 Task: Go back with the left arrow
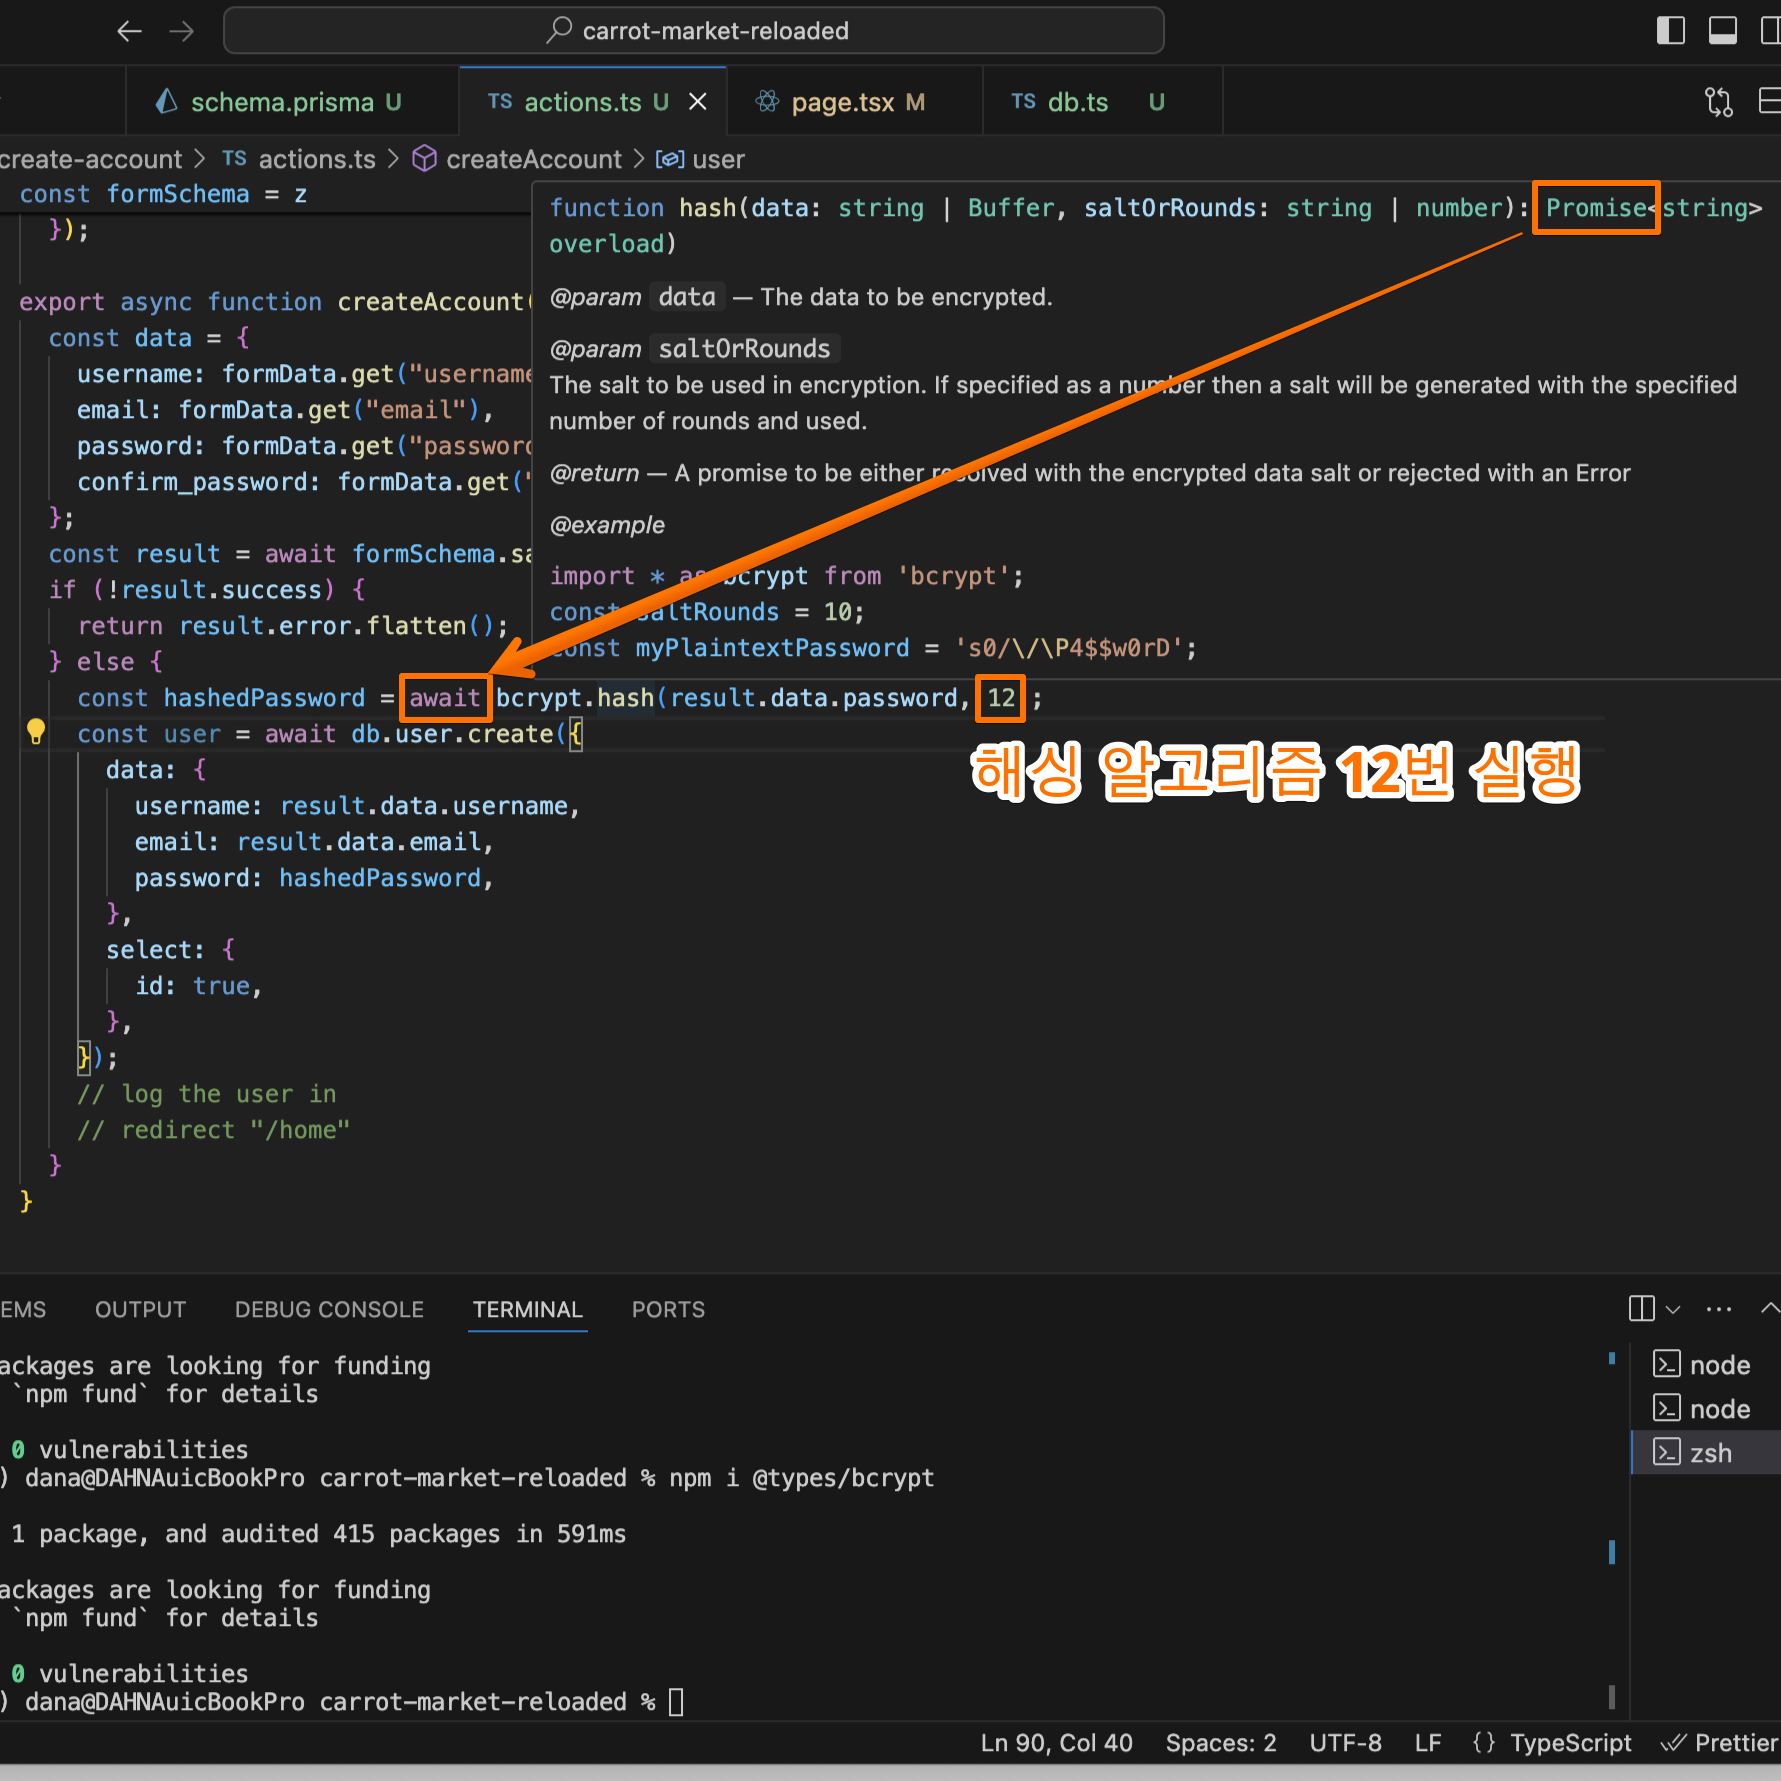(129, 31)
